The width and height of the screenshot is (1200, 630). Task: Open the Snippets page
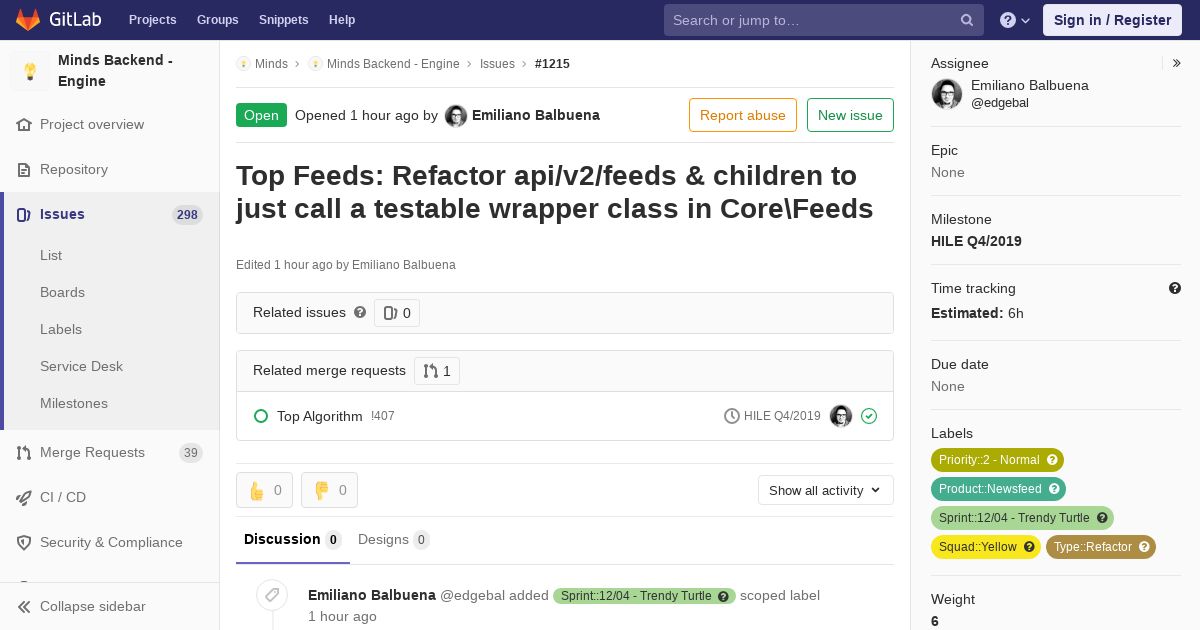click(284, 20)
